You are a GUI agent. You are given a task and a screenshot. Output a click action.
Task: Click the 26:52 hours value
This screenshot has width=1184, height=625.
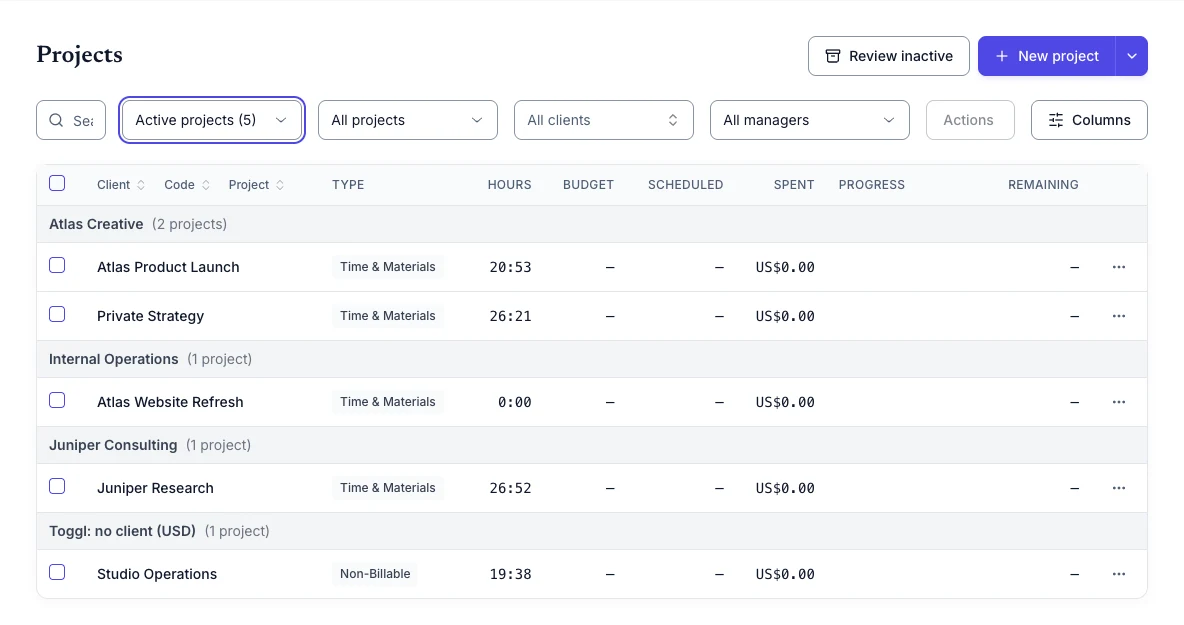pos(510,488)
